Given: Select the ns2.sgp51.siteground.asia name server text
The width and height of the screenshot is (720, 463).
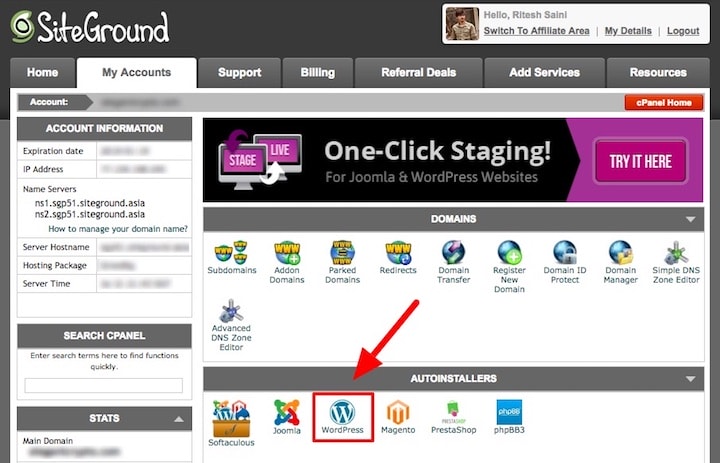Looking at the screenshot, I should [x=90, y=215].
